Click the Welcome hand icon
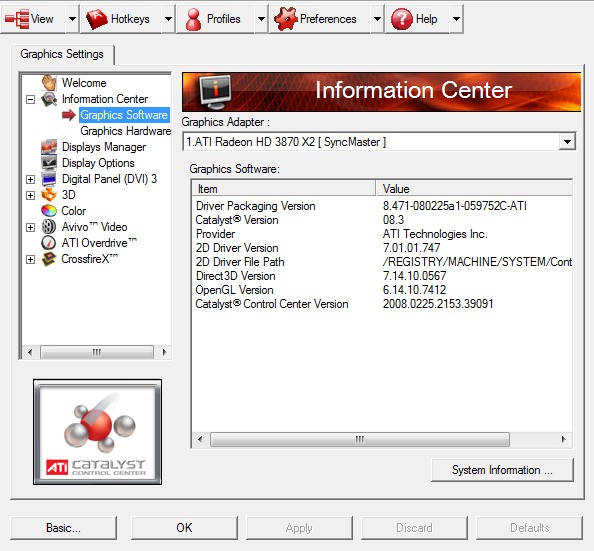Screen dimensions: 594x551 (49, 83)
